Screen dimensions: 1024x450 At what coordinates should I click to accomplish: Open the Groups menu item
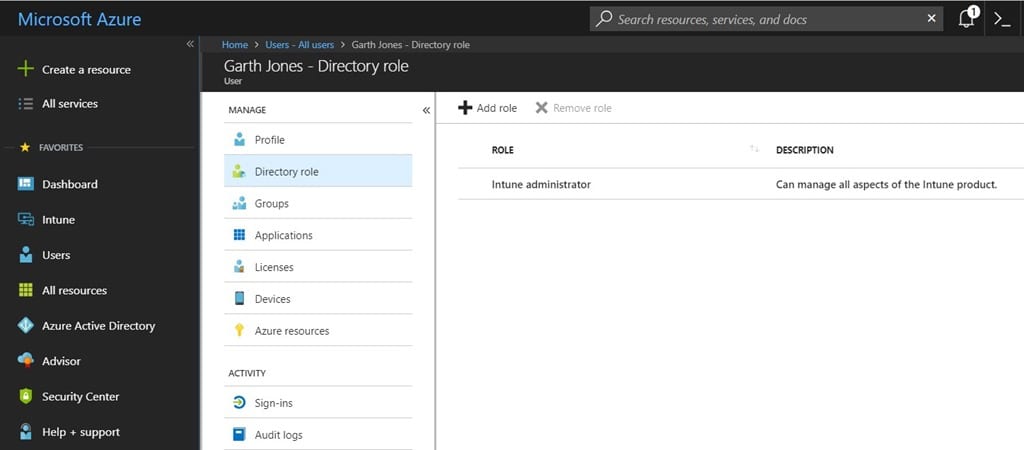(318, 203)
